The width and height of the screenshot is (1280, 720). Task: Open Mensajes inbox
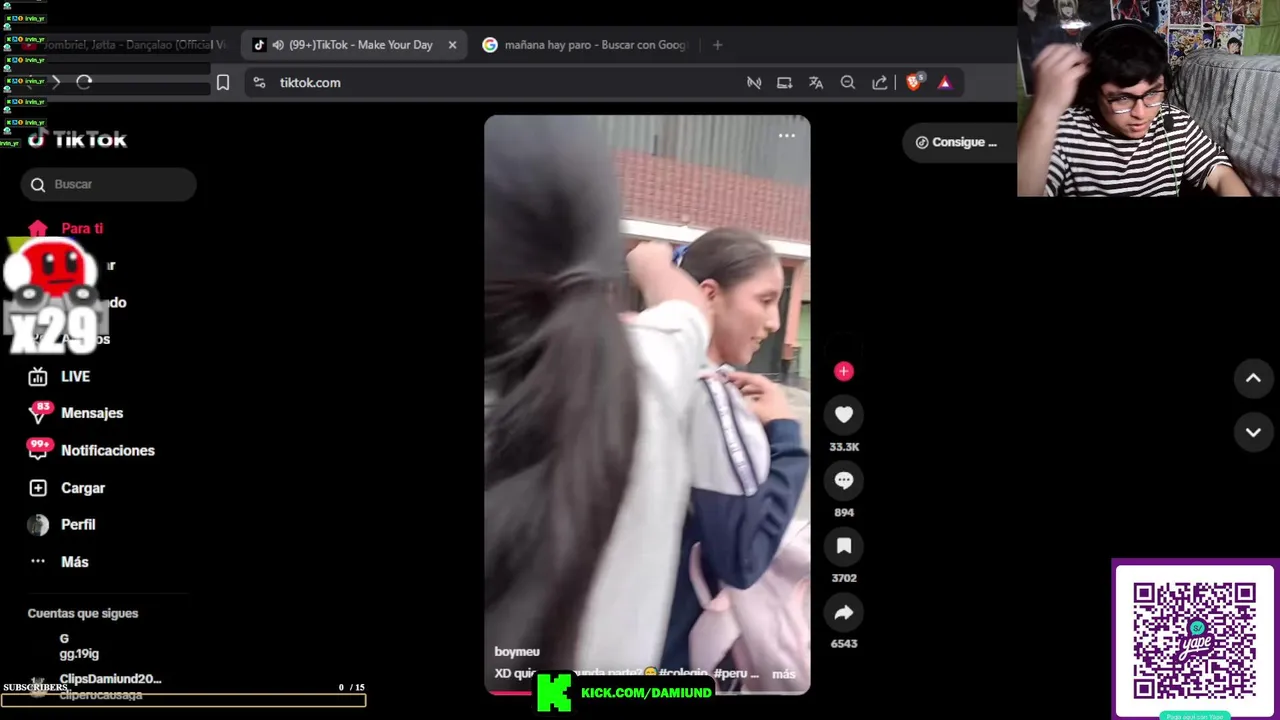point(92,413)
